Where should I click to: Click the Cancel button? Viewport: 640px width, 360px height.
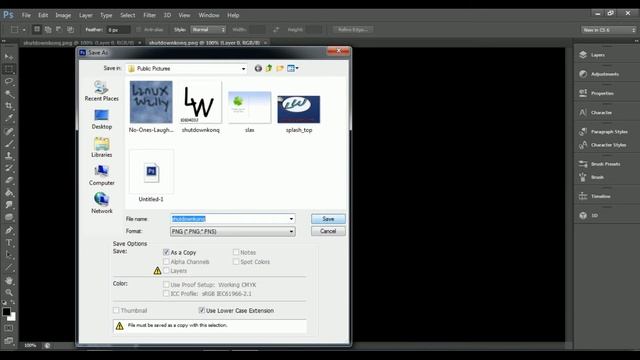click(x=328, y=231)
